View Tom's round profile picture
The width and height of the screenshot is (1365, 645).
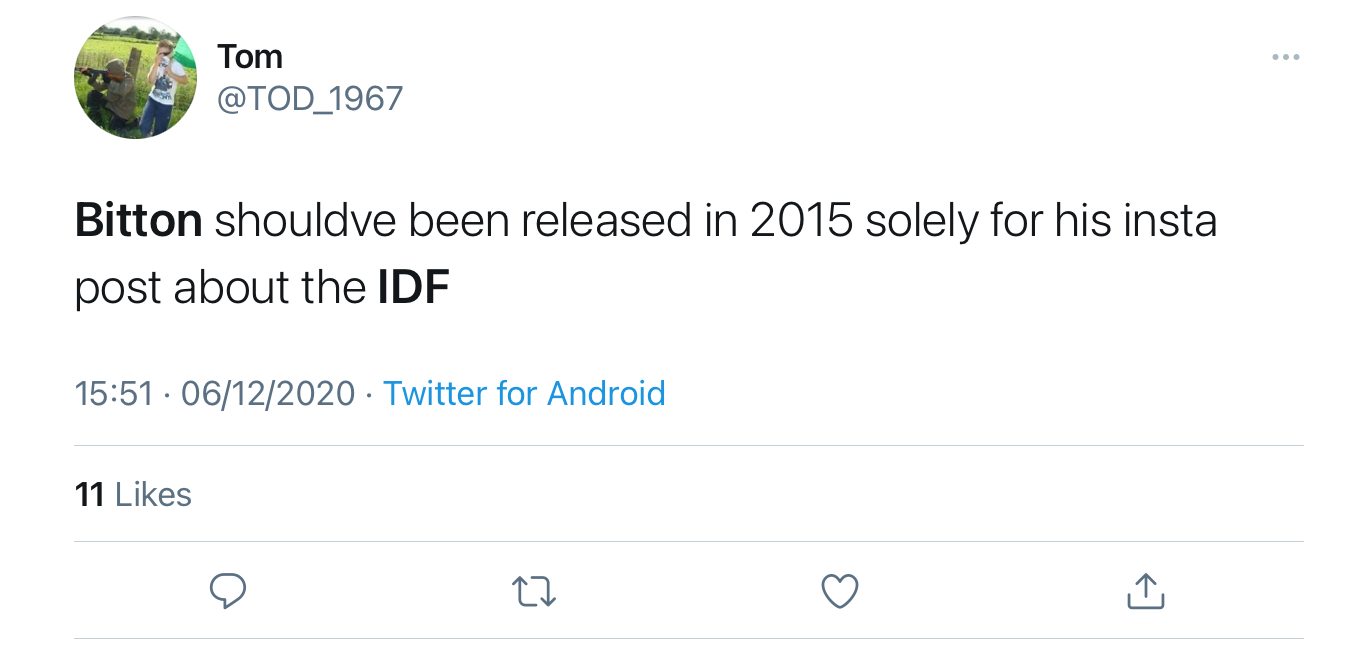click(136, 78)
